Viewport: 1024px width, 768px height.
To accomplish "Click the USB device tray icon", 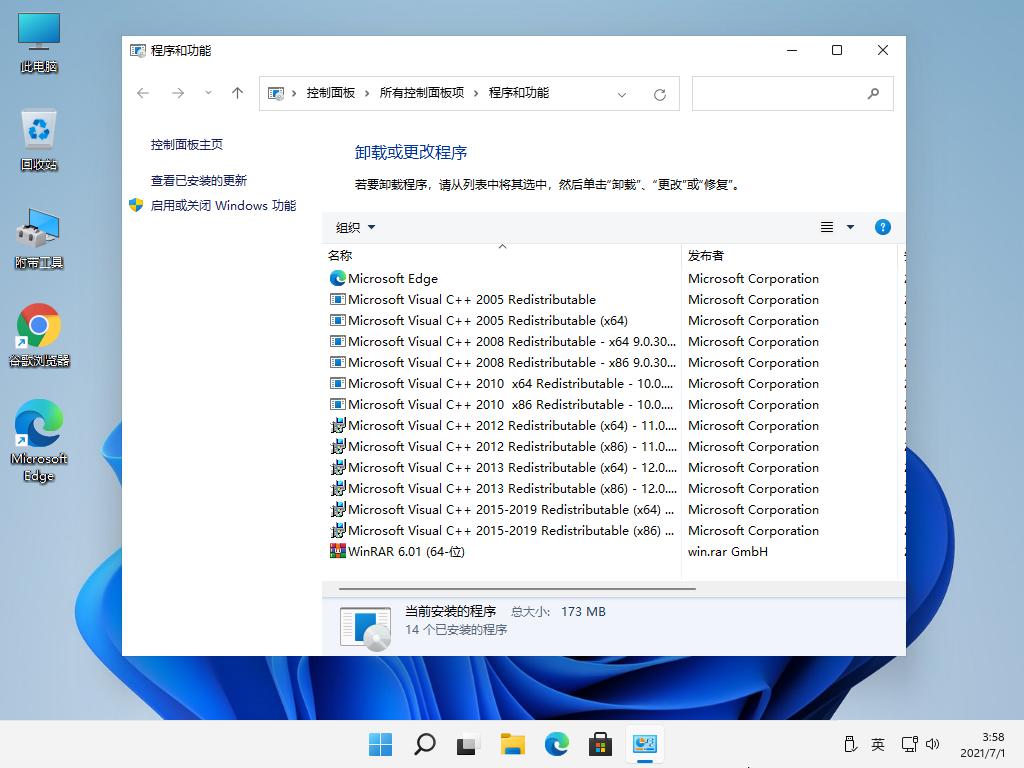I will pos(850,744).
